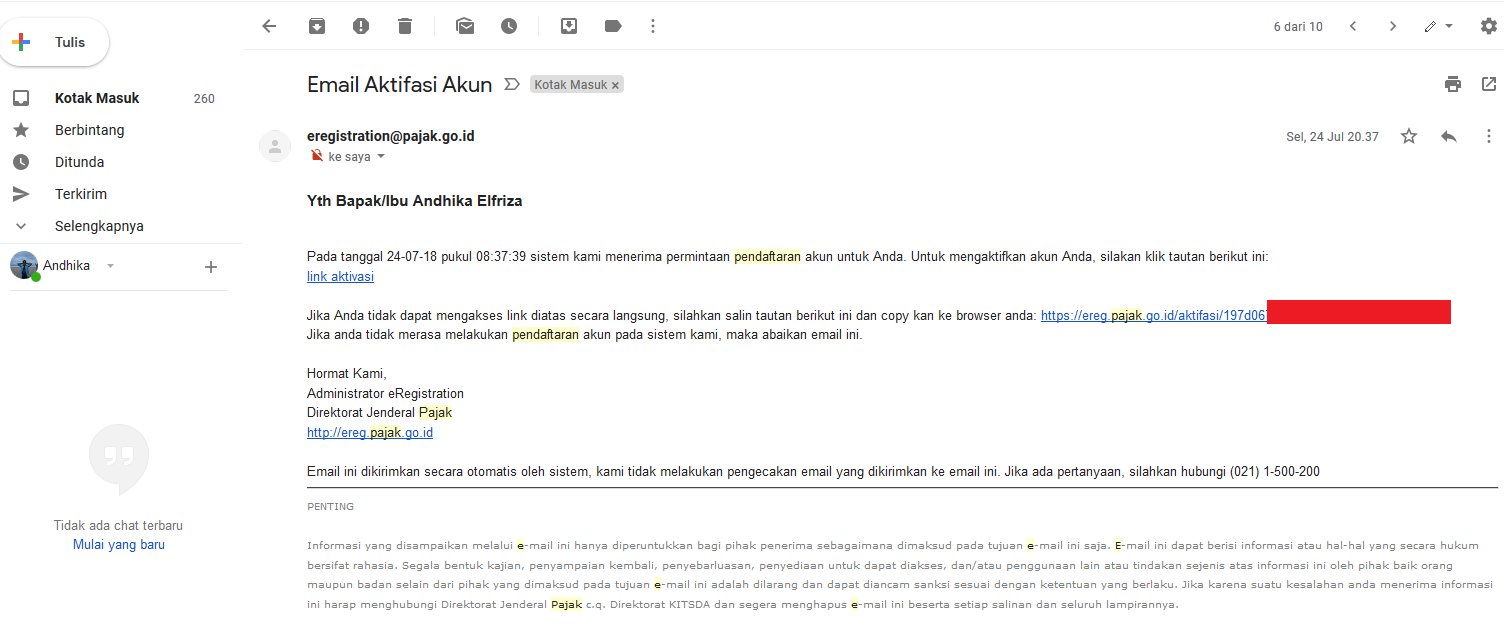Screen dimensions: 1504x628
Task: Go back to inbox with arrow
Action: click(269, 26)
